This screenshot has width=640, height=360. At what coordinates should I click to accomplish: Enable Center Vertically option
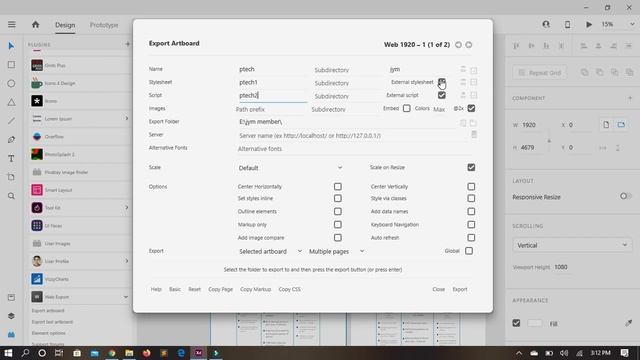471,187
